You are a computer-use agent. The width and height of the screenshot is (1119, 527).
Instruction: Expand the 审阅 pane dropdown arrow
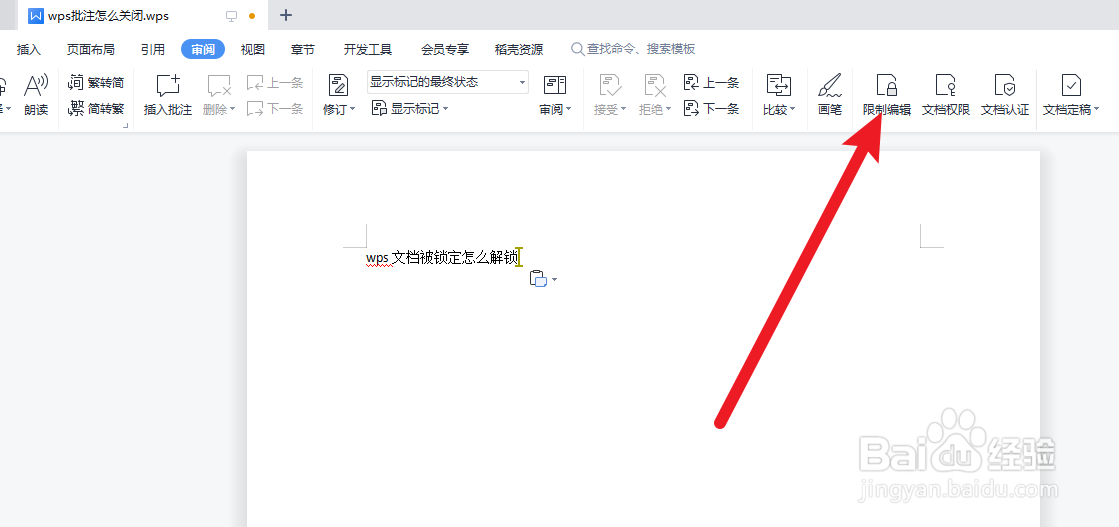[569, 110]
